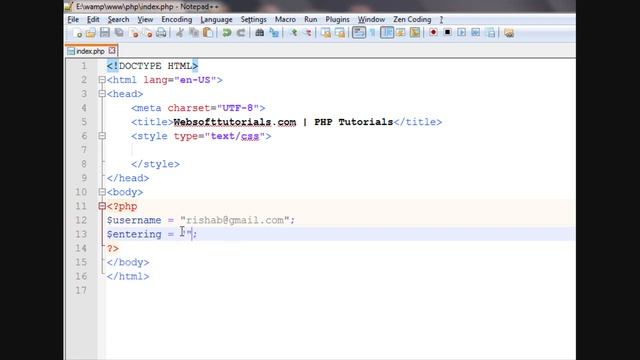The height and width of the screenshot is (360, 640).
Task: Click line number 17 in the margin
Action: 81,290
